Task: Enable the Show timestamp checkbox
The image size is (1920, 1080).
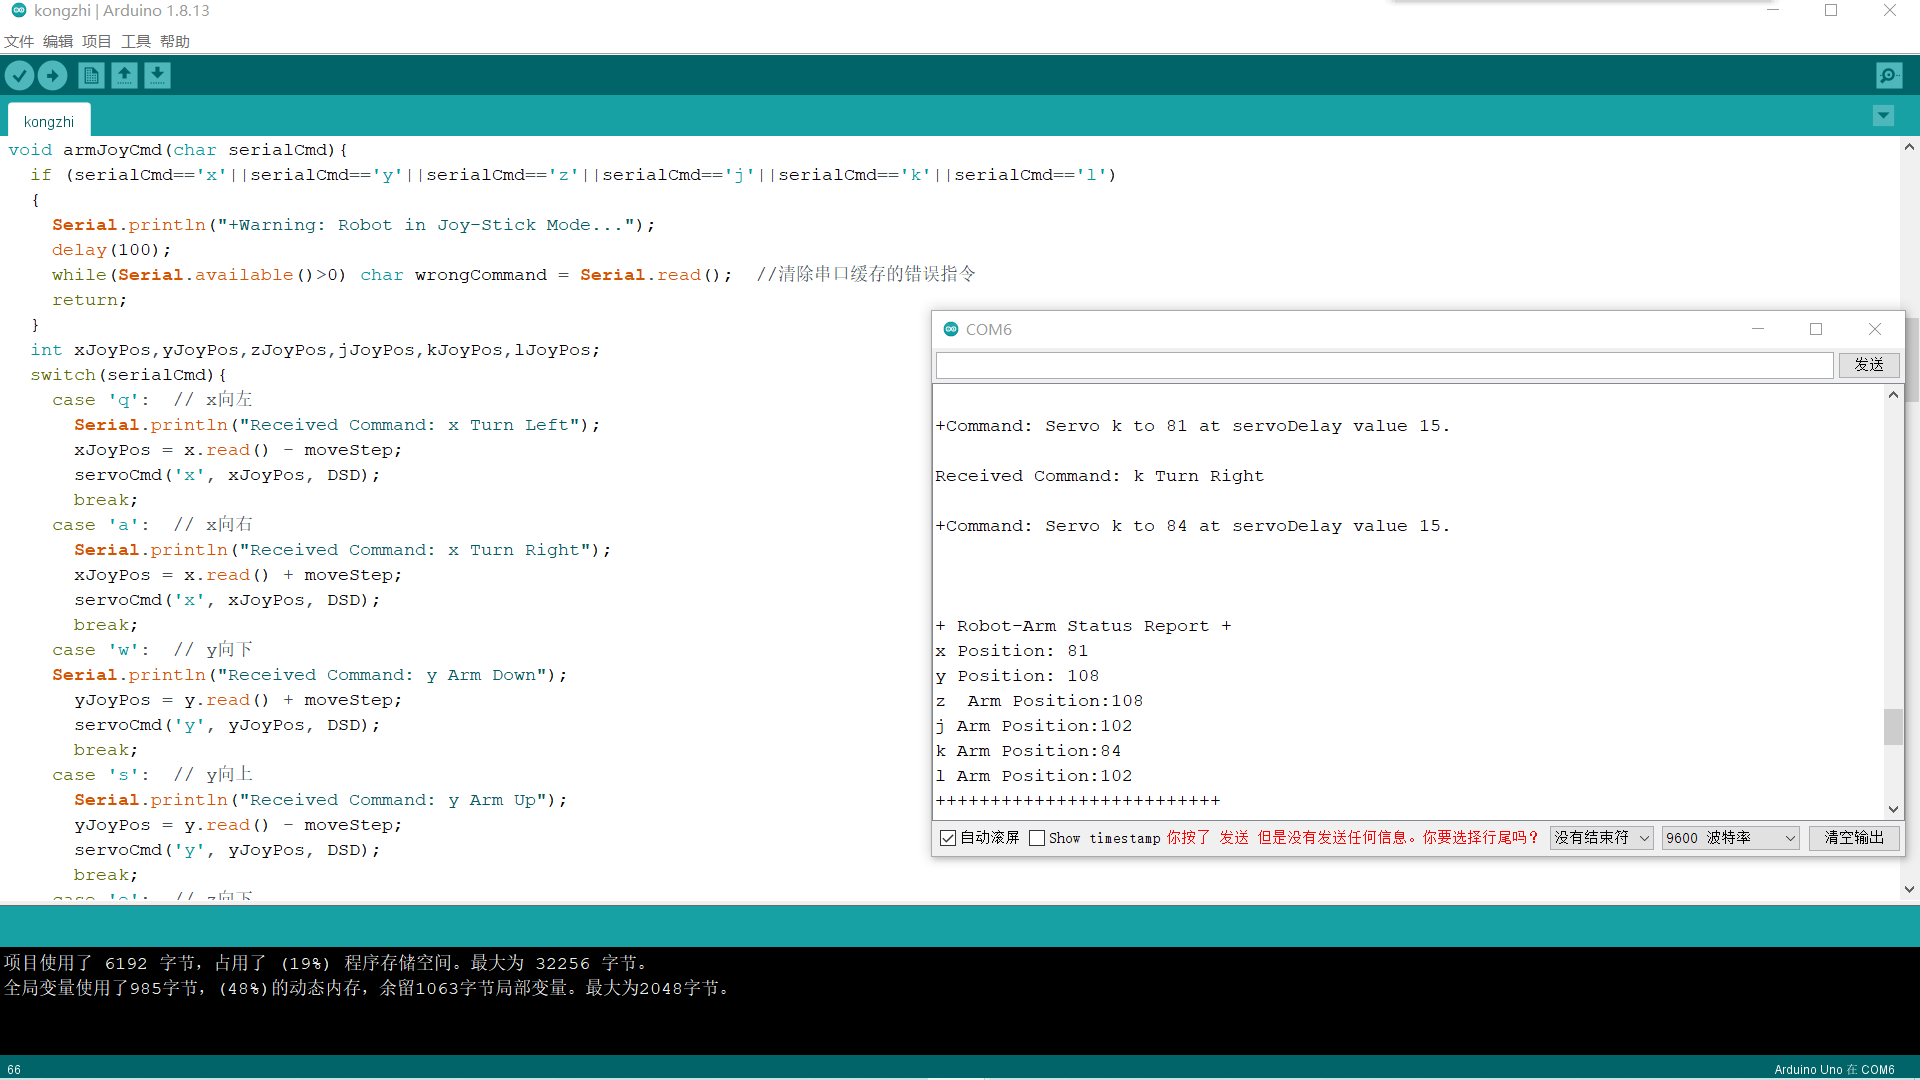Action: (1037, 838)
